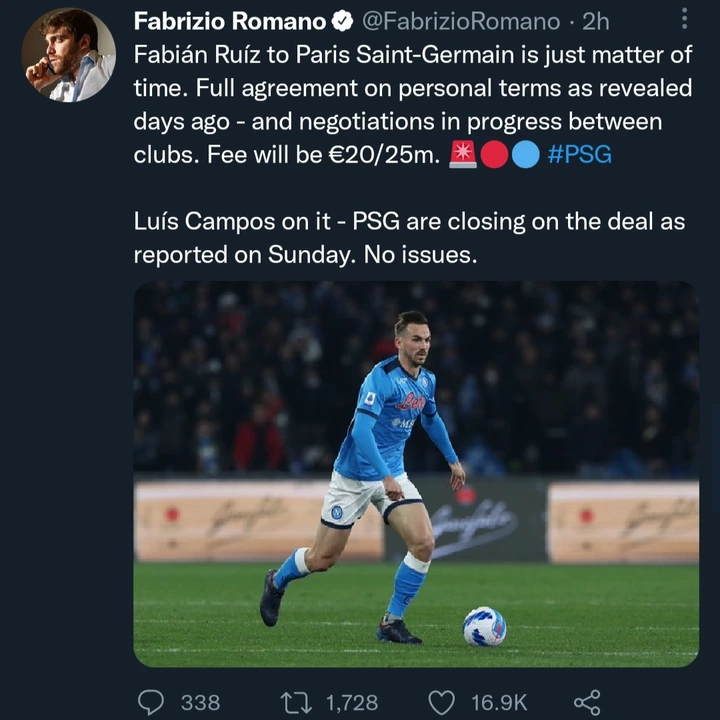Open the #PSG hashtag
This screenshot has width=720, height=720.
(580, 155)
